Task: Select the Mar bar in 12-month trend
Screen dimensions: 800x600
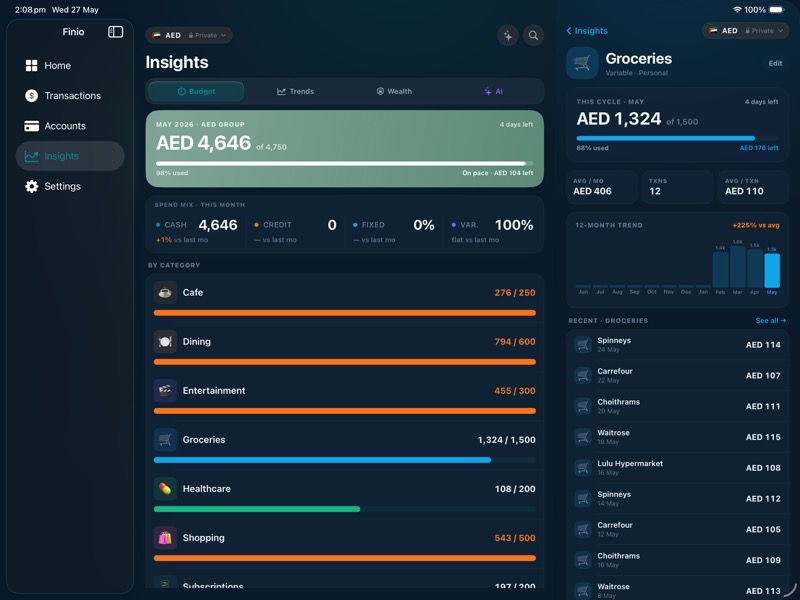Action: tap(737, 267)
